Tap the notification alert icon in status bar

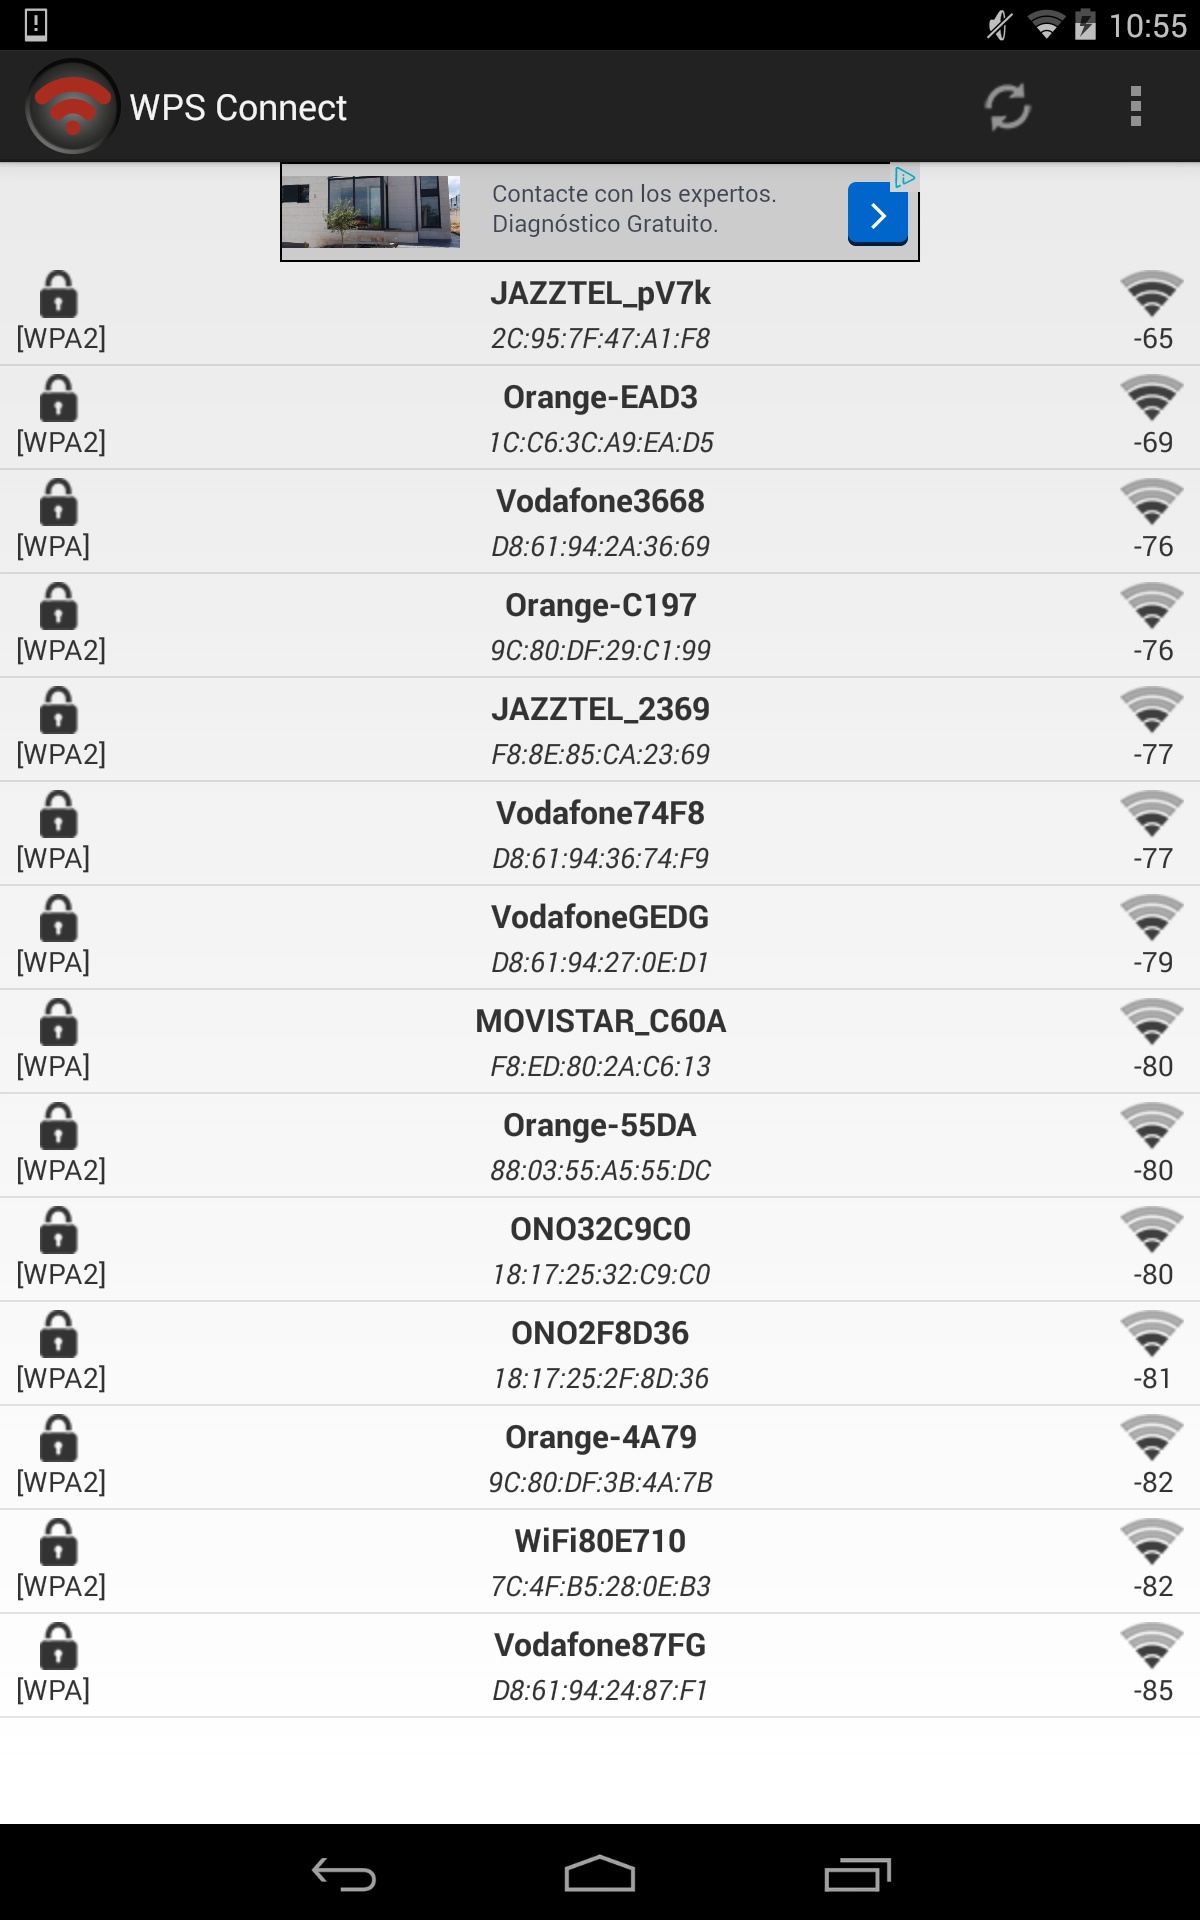[x=36, y=24]
